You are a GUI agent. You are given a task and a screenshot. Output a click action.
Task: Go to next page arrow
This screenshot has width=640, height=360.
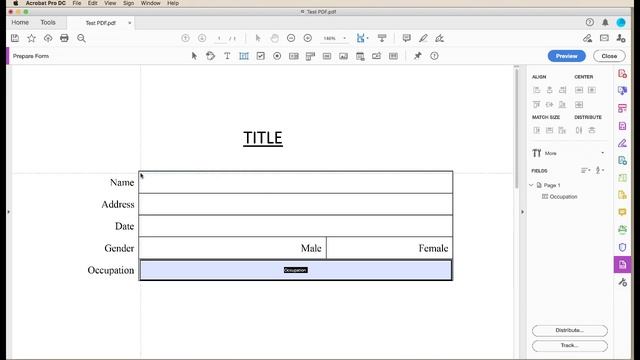click(202, 38)
